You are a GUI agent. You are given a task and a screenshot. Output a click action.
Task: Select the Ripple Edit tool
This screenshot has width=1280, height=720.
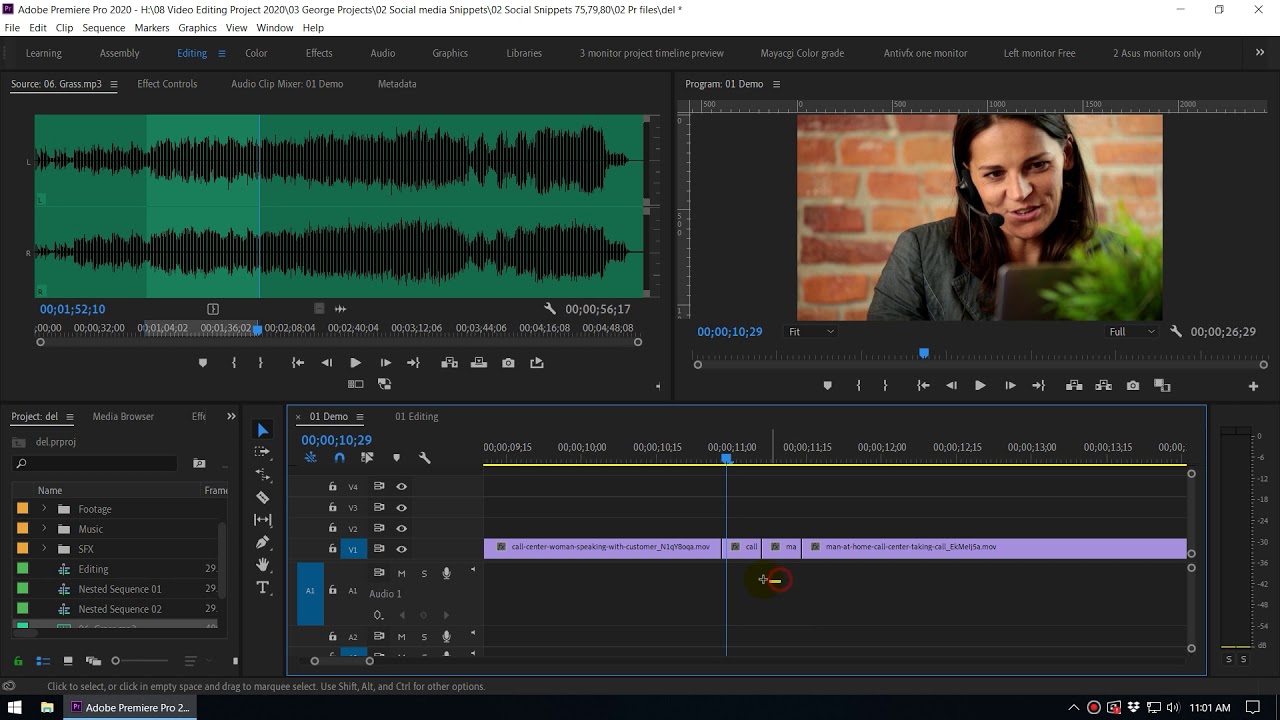click(262, 475)
